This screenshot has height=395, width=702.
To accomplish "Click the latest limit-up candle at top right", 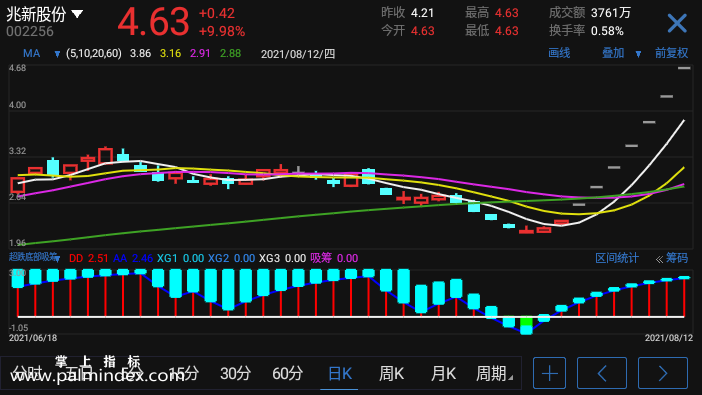I will tap(684, 68).
